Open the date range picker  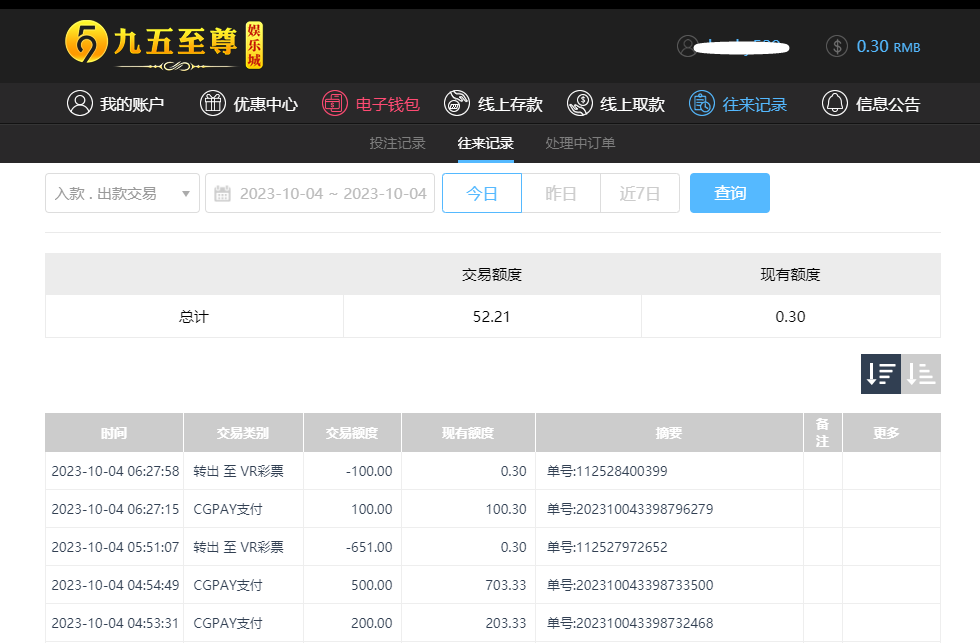point(320,193)
